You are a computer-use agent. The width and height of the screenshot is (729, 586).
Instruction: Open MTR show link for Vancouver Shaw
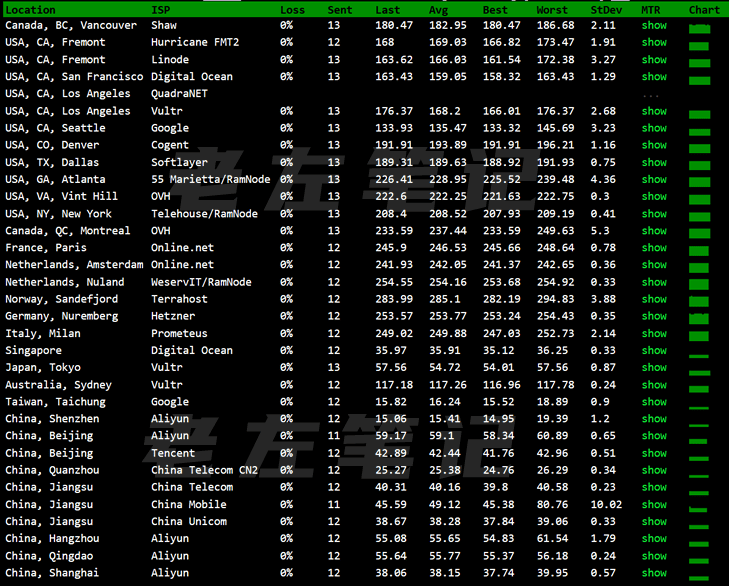coord(654,25)
